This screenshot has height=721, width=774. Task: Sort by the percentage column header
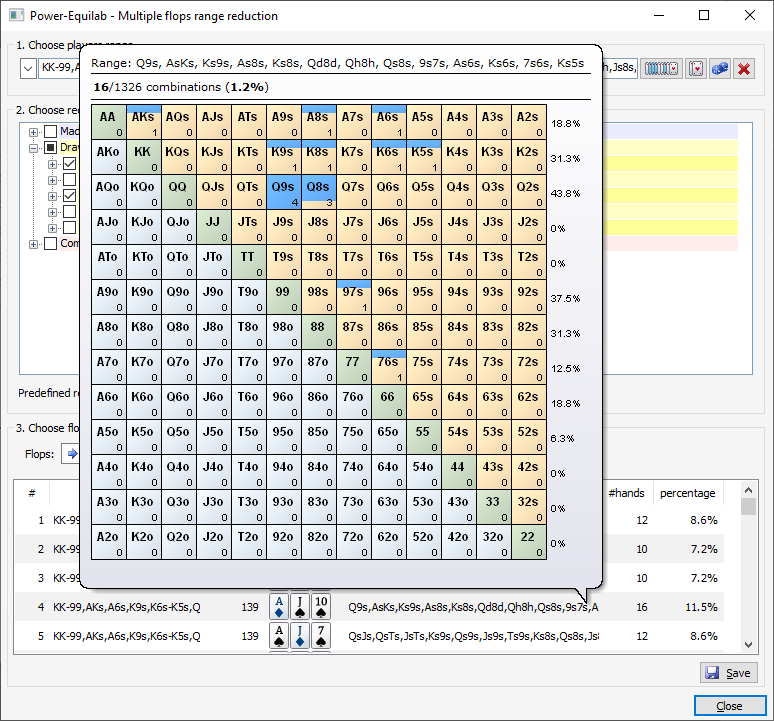[x=688, y=493]
